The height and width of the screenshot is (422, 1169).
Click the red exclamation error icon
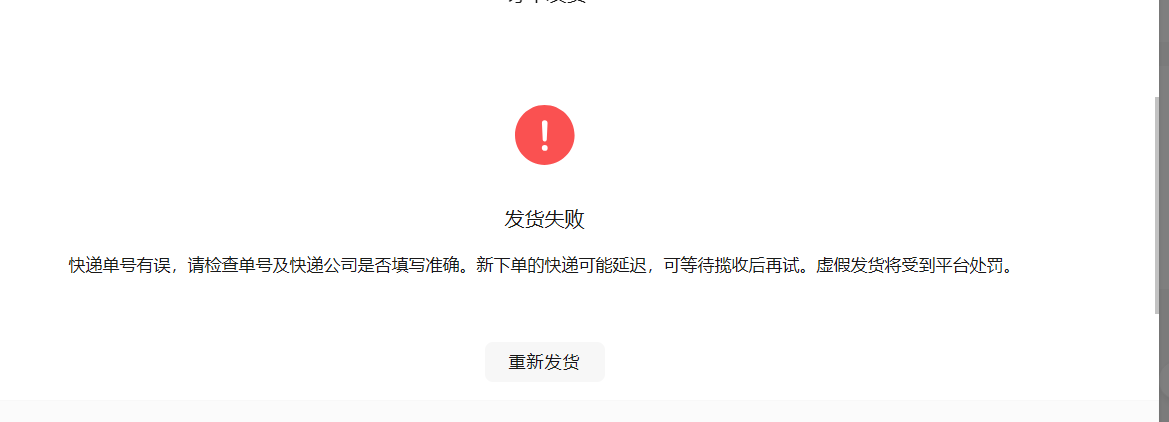click(544, 135)
